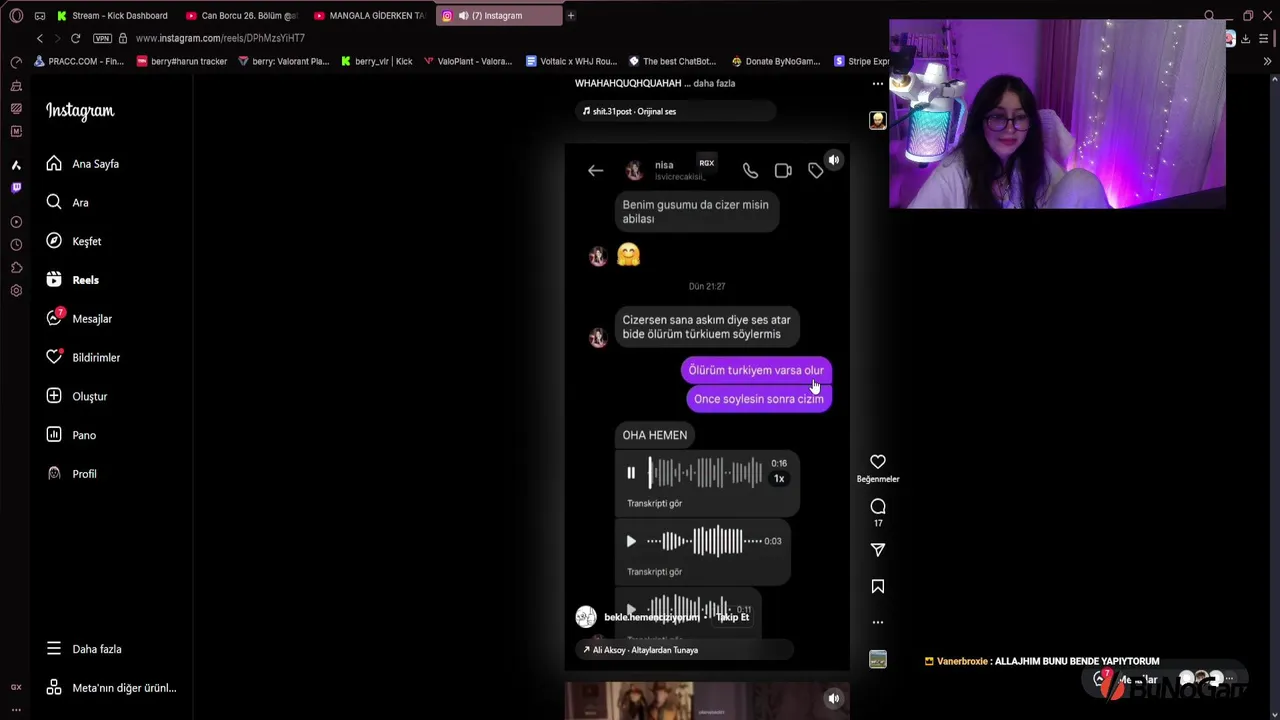Like the reel with heart icon
The width and height of the screenshot is (1280, 720).
pyautogui.click(x=877, y=462)
